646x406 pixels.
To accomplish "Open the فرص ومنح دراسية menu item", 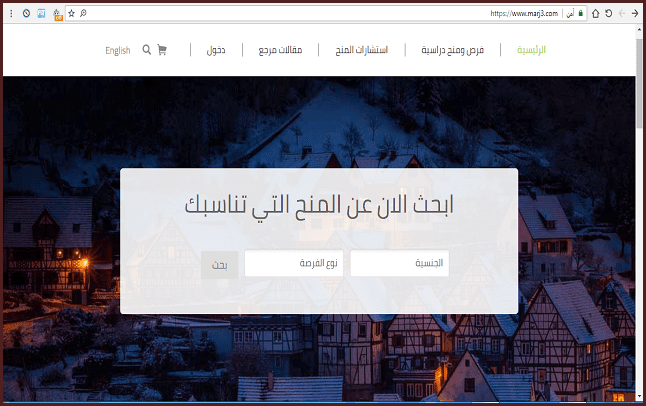I will (x=452, y=50).
